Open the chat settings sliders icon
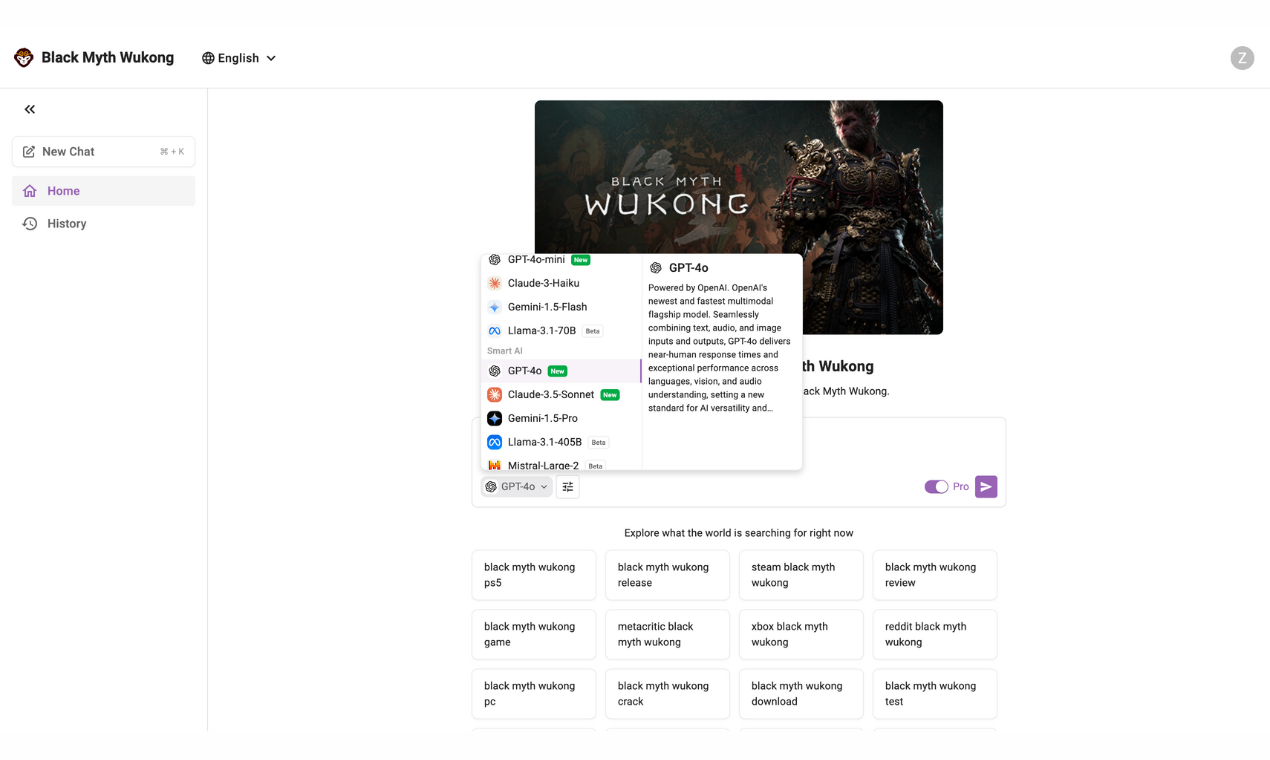 pos(568,487)
